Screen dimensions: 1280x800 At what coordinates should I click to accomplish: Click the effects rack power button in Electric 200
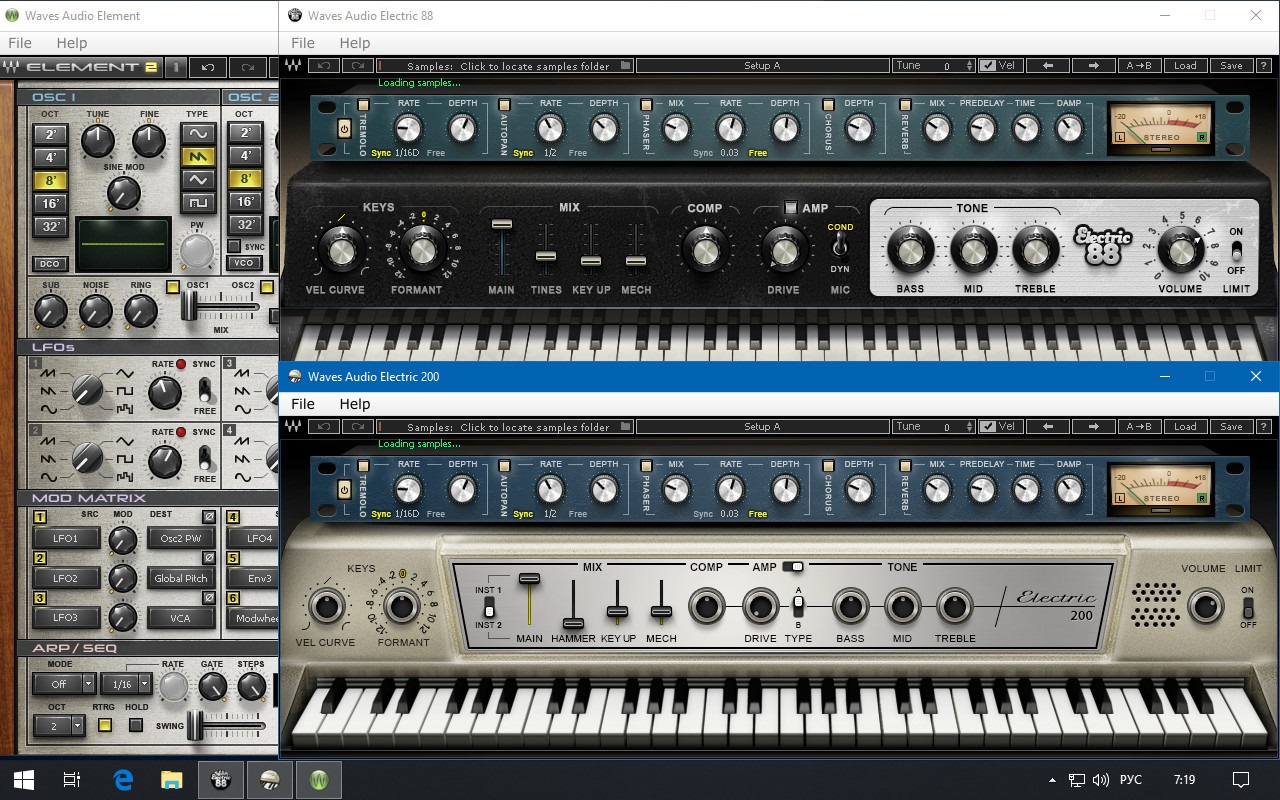coord(344,490)
